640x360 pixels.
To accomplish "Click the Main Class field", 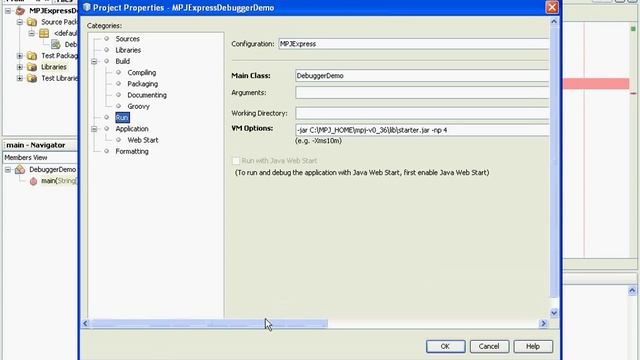I will click(x=422, y=76).
